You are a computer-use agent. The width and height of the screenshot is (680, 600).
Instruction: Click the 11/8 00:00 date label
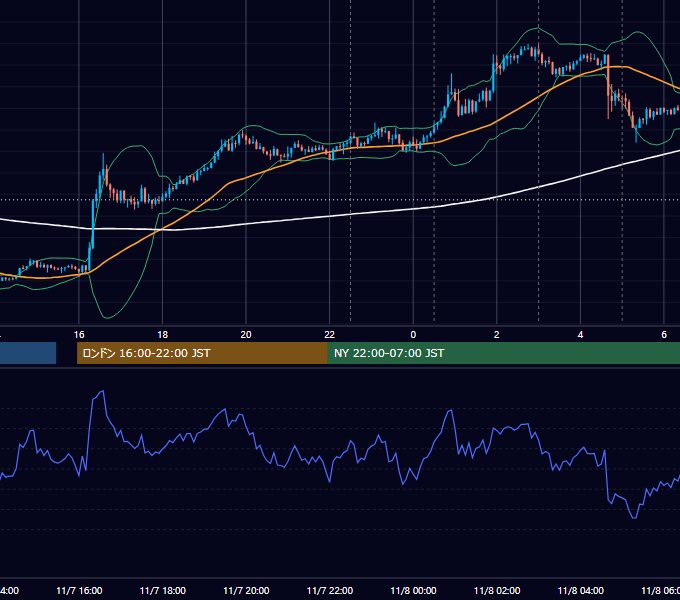(x=413, y=590)
